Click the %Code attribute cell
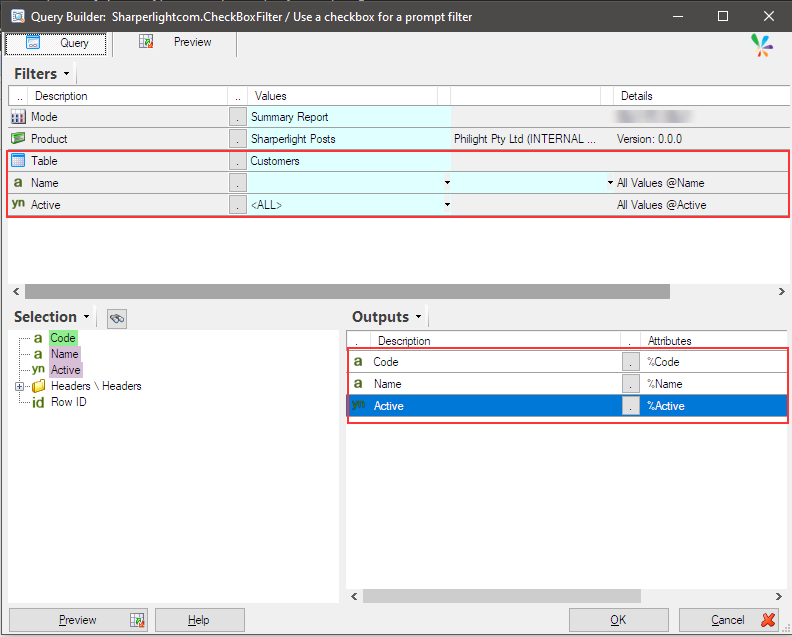Viewport: 792px width, 637px height. (714, 362)
